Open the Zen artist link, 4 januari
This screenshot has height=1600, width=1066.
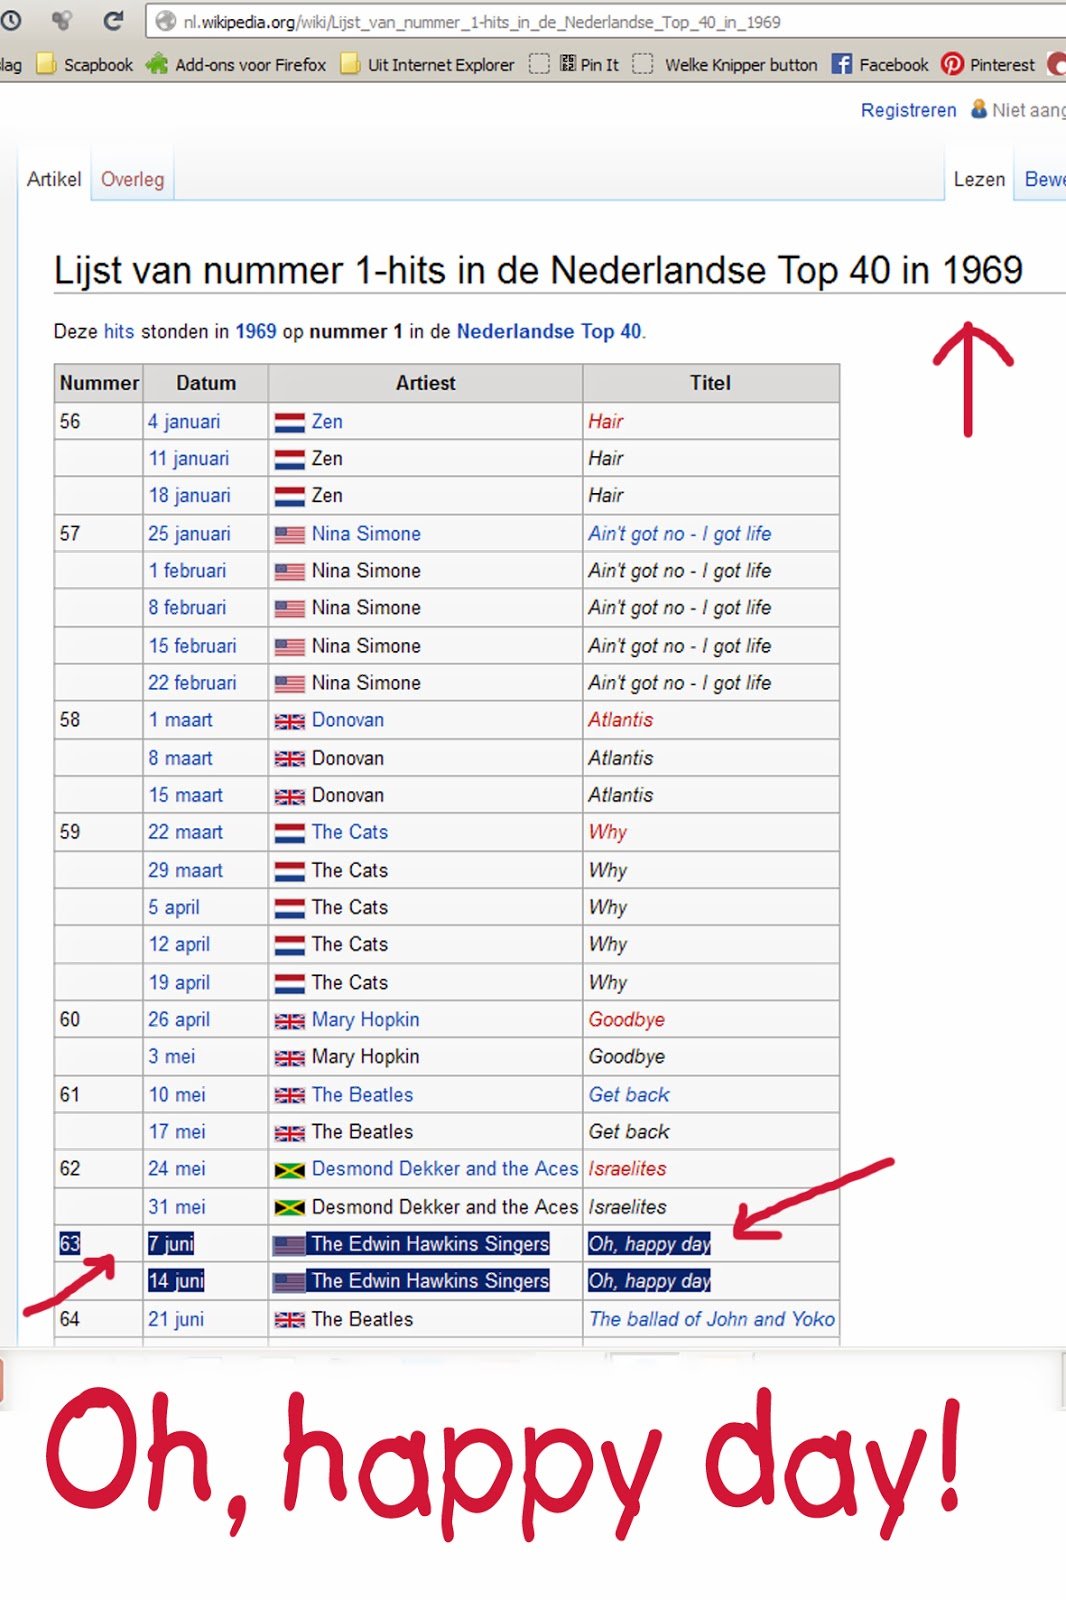(x=327, y=422)
